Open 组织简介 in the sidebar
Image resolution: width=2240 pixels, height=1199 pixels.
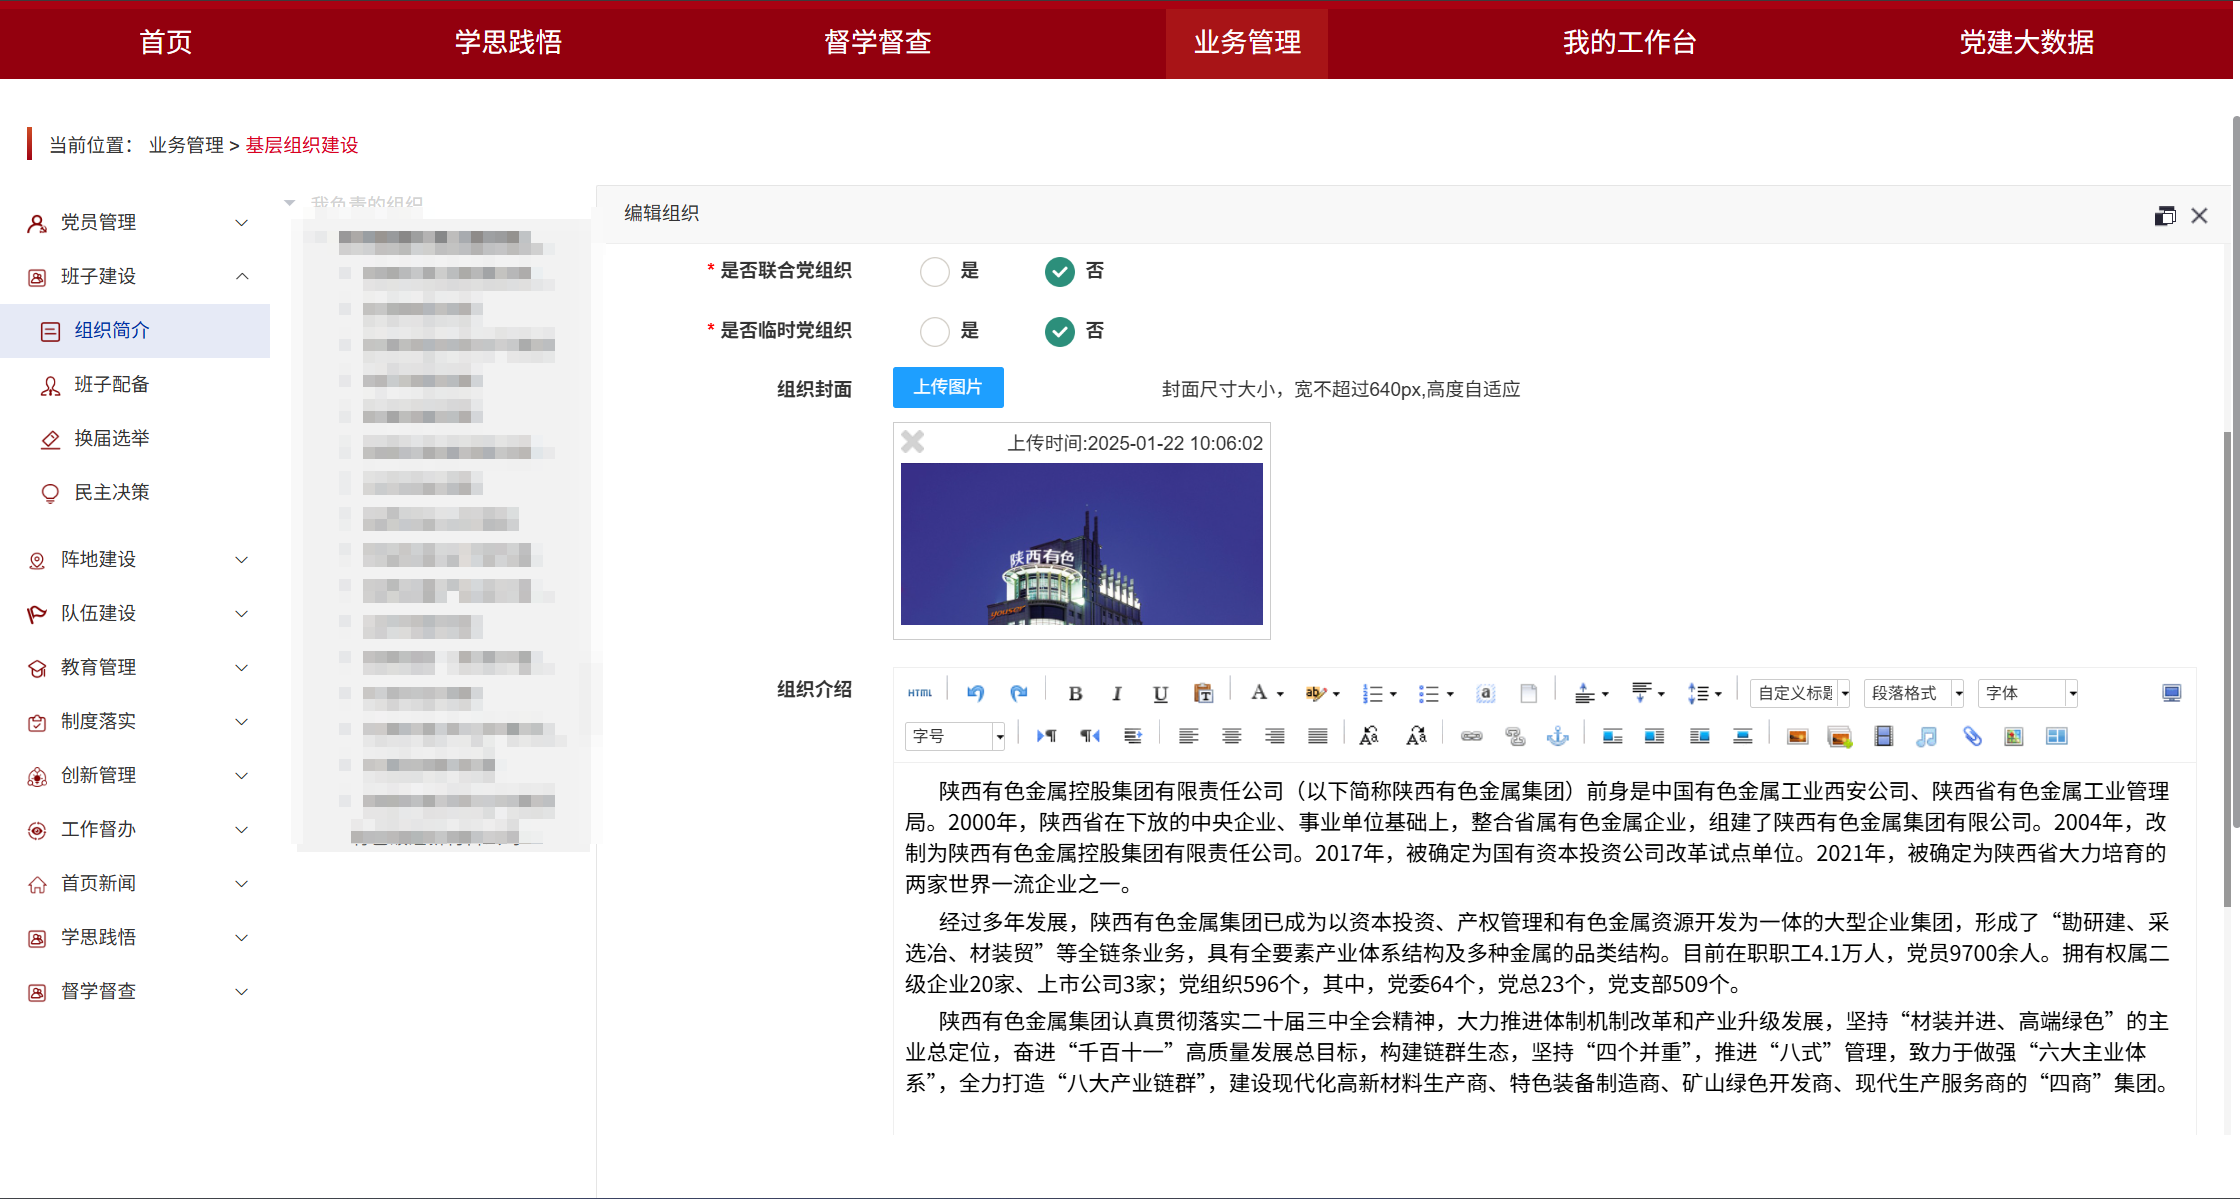[x=114, y=330]
